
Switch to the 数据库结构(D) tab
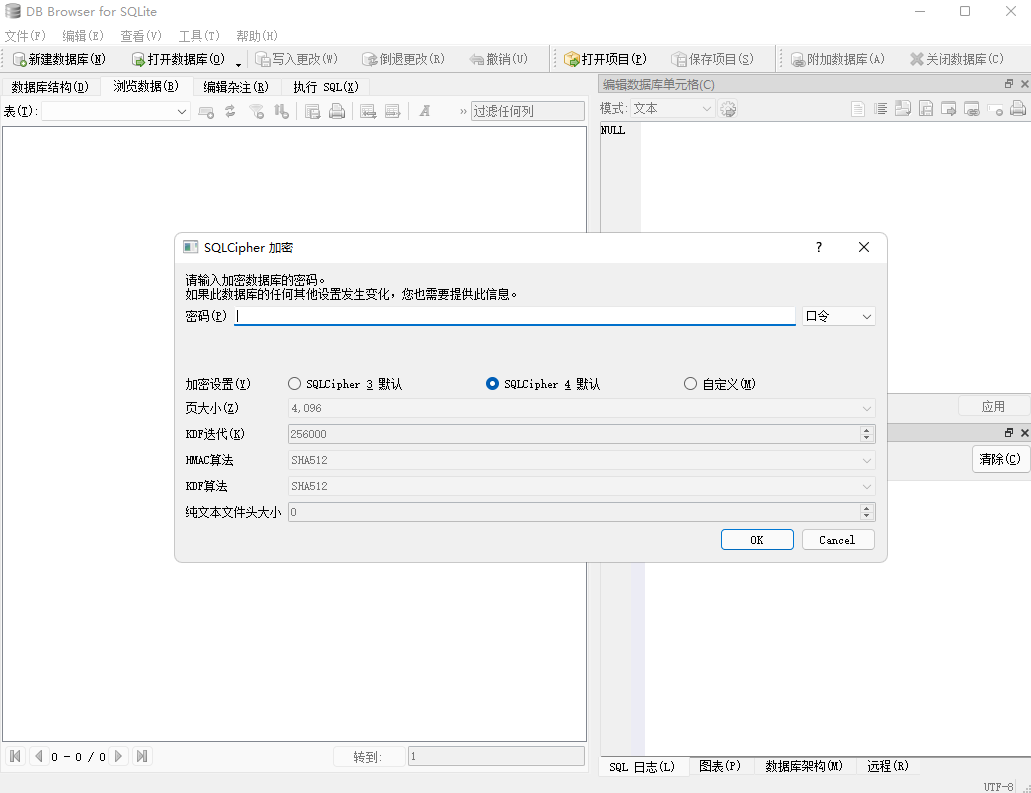51,87
